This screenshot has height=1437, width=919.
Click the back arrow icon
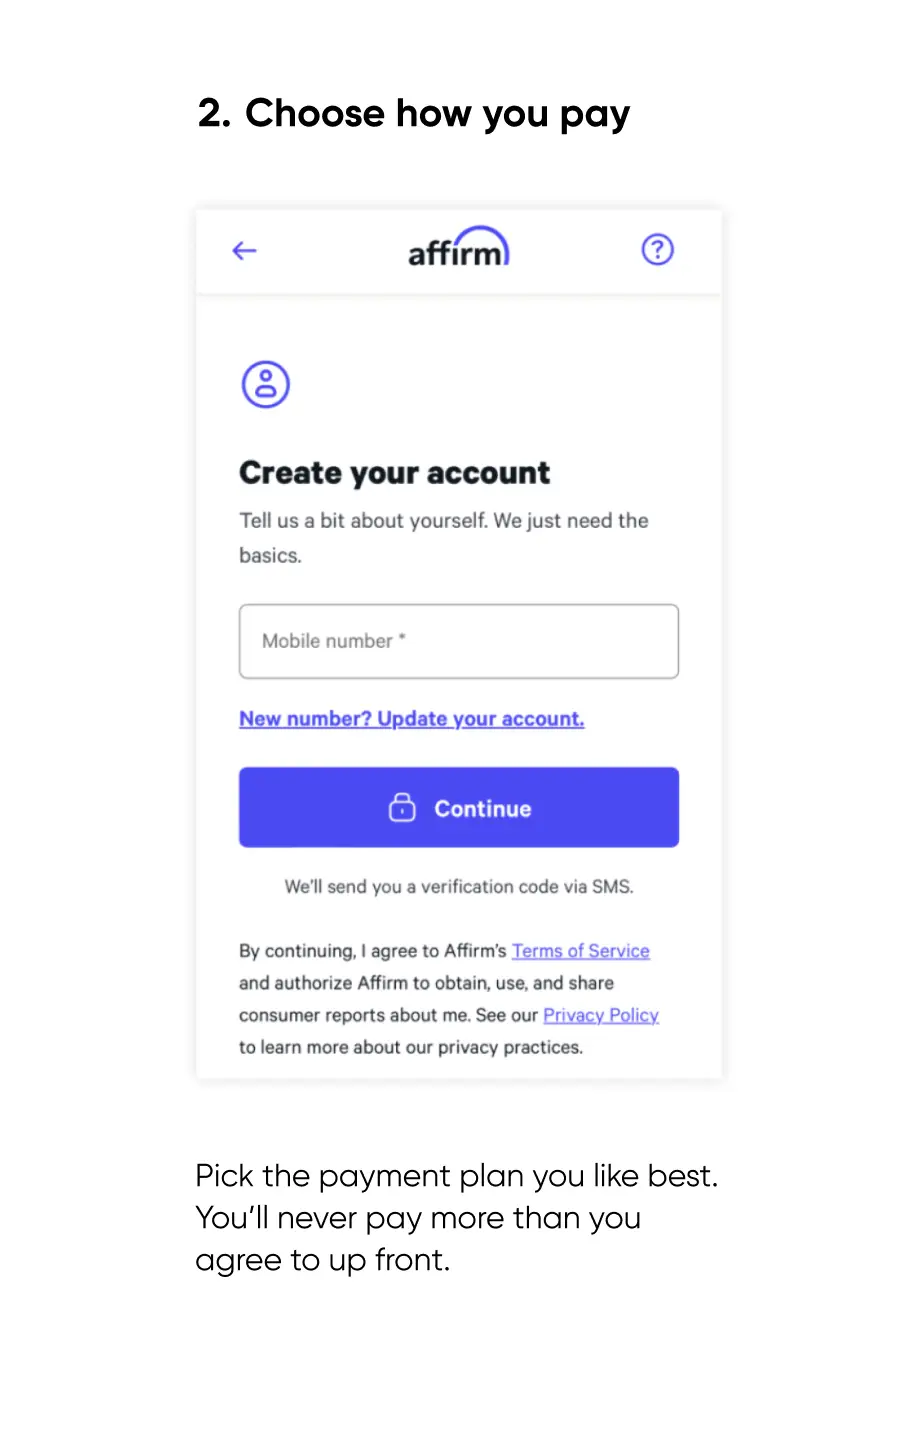245,251
